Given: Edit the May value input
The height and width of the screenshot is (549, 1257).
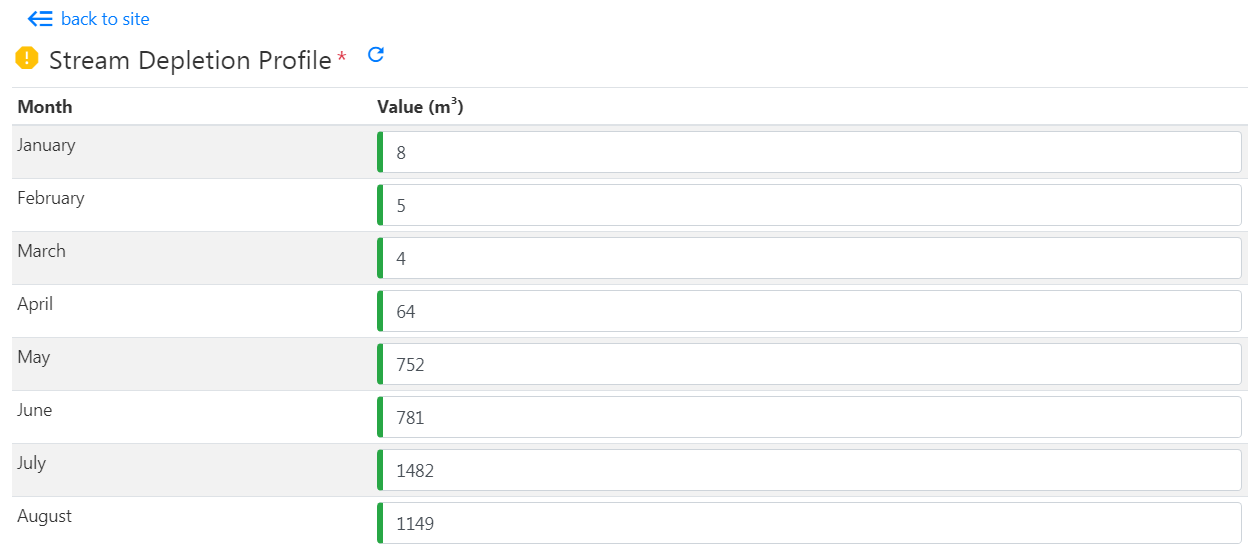Looking at the screenshot, I should point(810,365).
